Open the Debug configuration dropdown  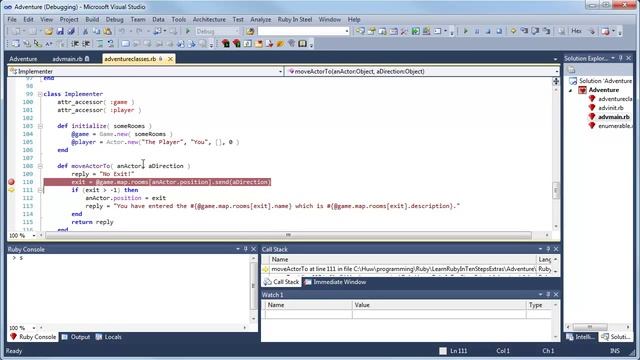pyautogui.click(x=237, y=31)
